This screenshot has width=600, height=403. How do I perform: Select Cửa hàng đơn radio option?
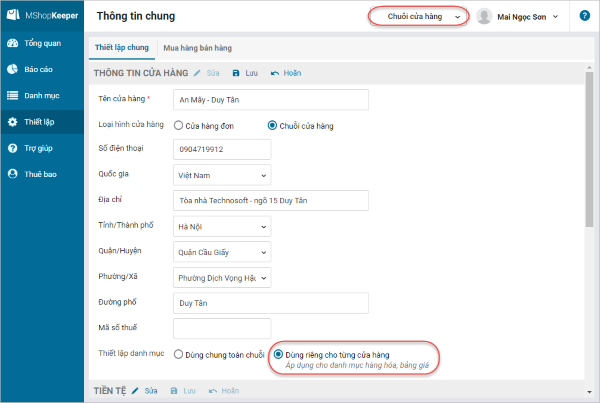pyautogui.click(x=179, y=125)
